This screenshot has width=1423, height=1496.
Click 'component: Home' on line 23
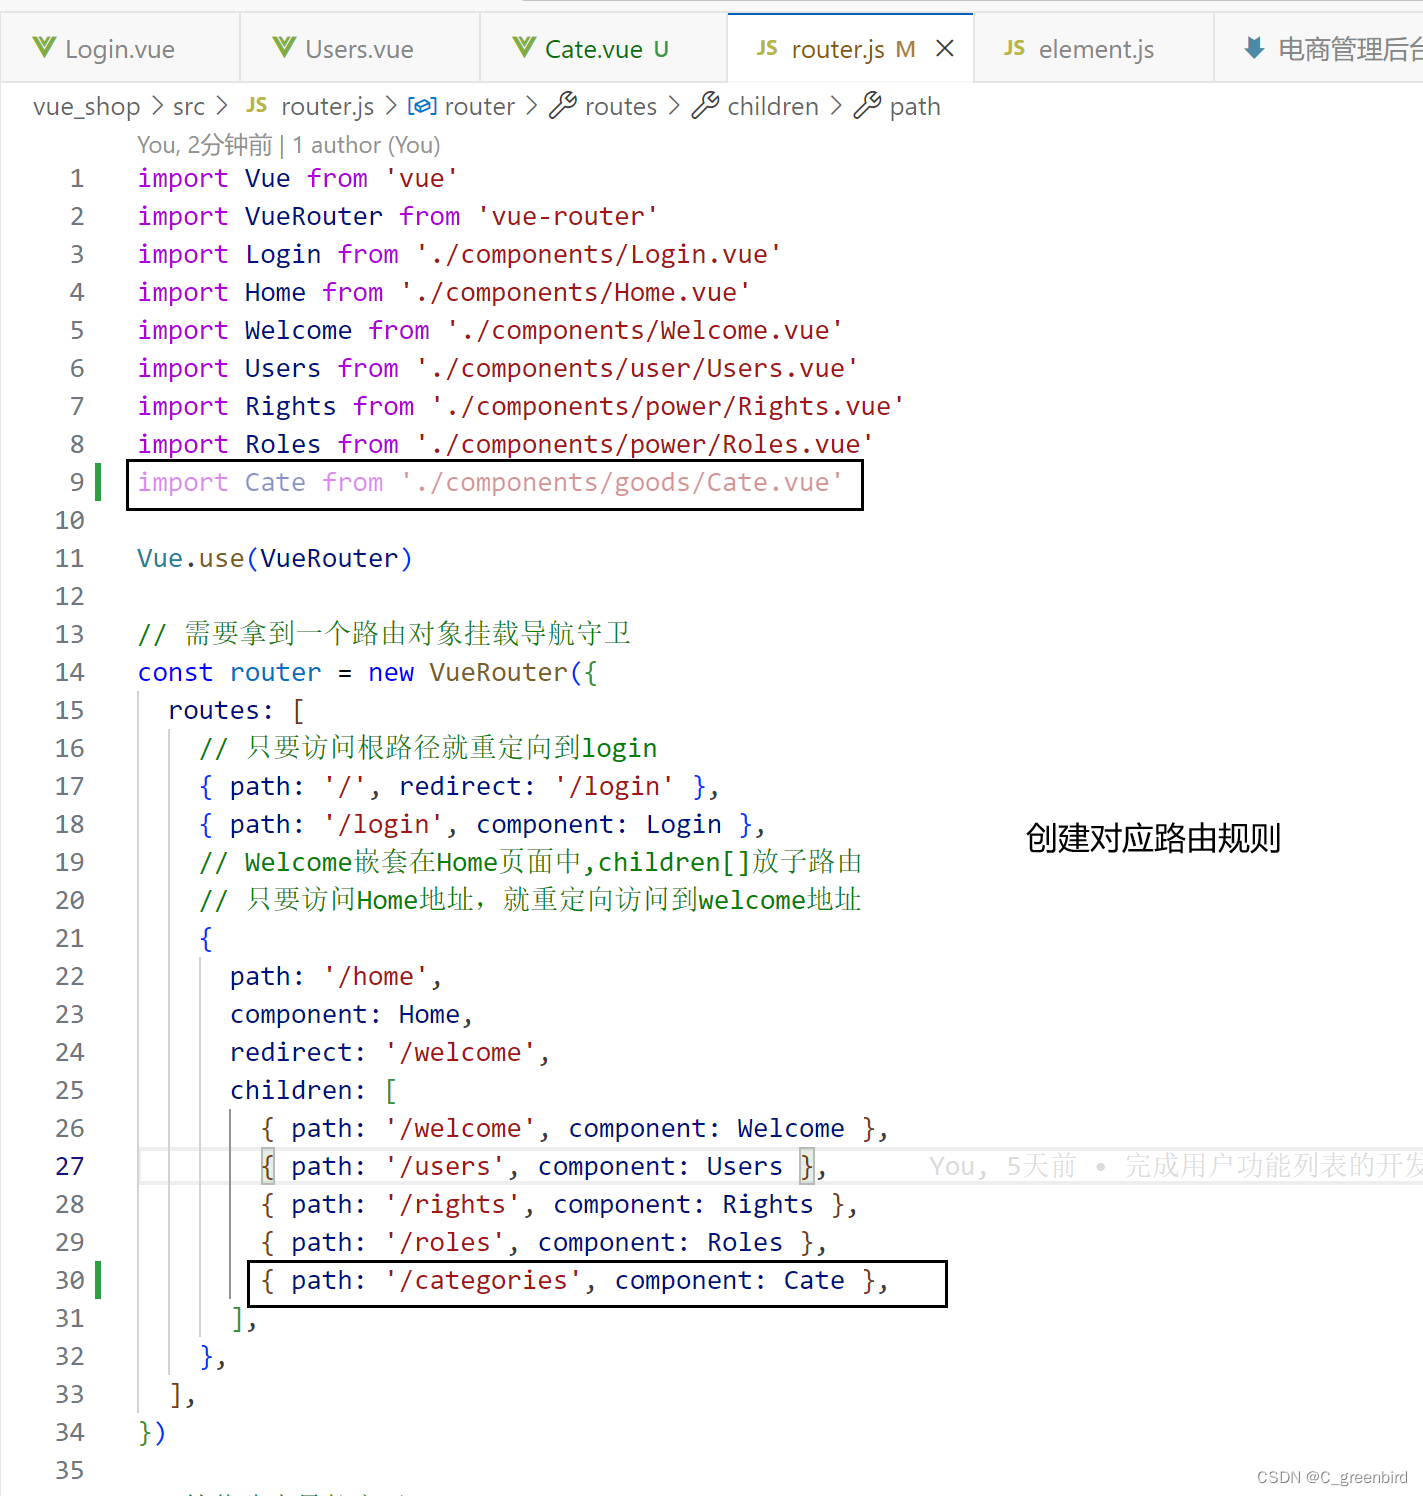(345, 1014)
